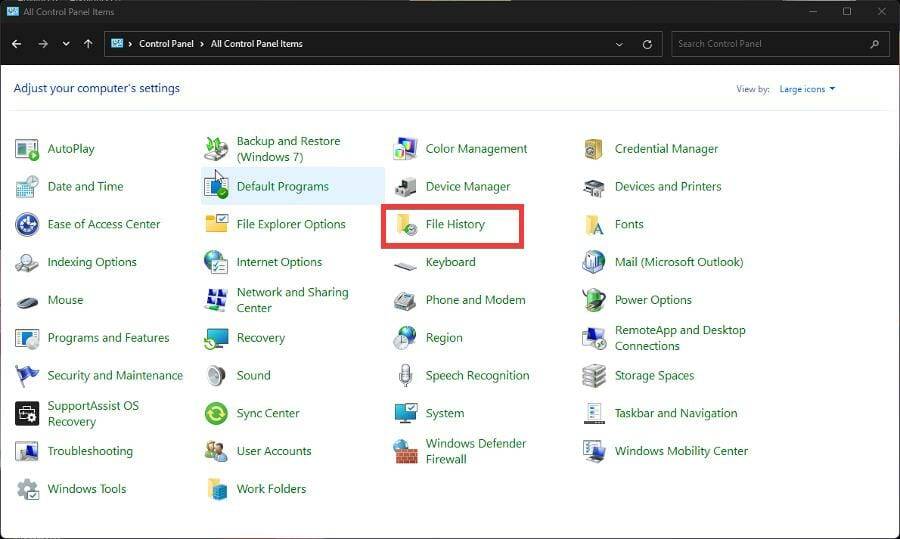The image size is (900, 539).
Task: Open the recent locations dropdown arrow
Action: [66, 44]
